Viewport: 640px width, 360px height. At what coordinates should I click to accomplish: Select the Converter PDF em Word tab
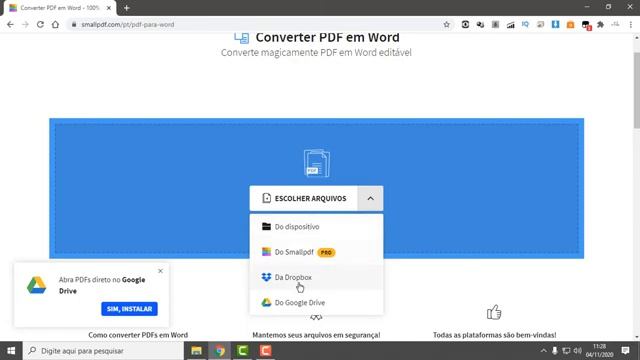coord(60,8)
